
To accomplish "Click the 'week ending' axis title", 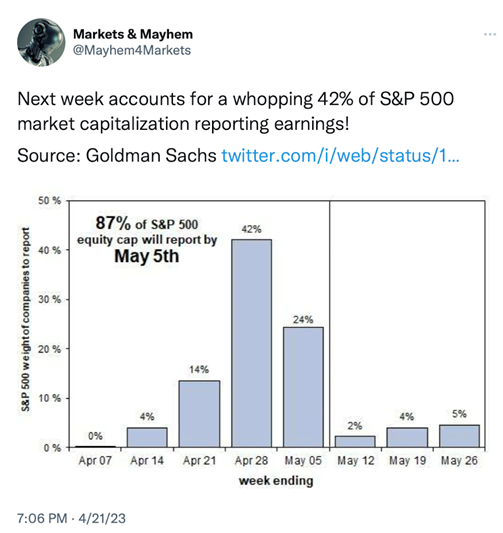I will [276, 481].
